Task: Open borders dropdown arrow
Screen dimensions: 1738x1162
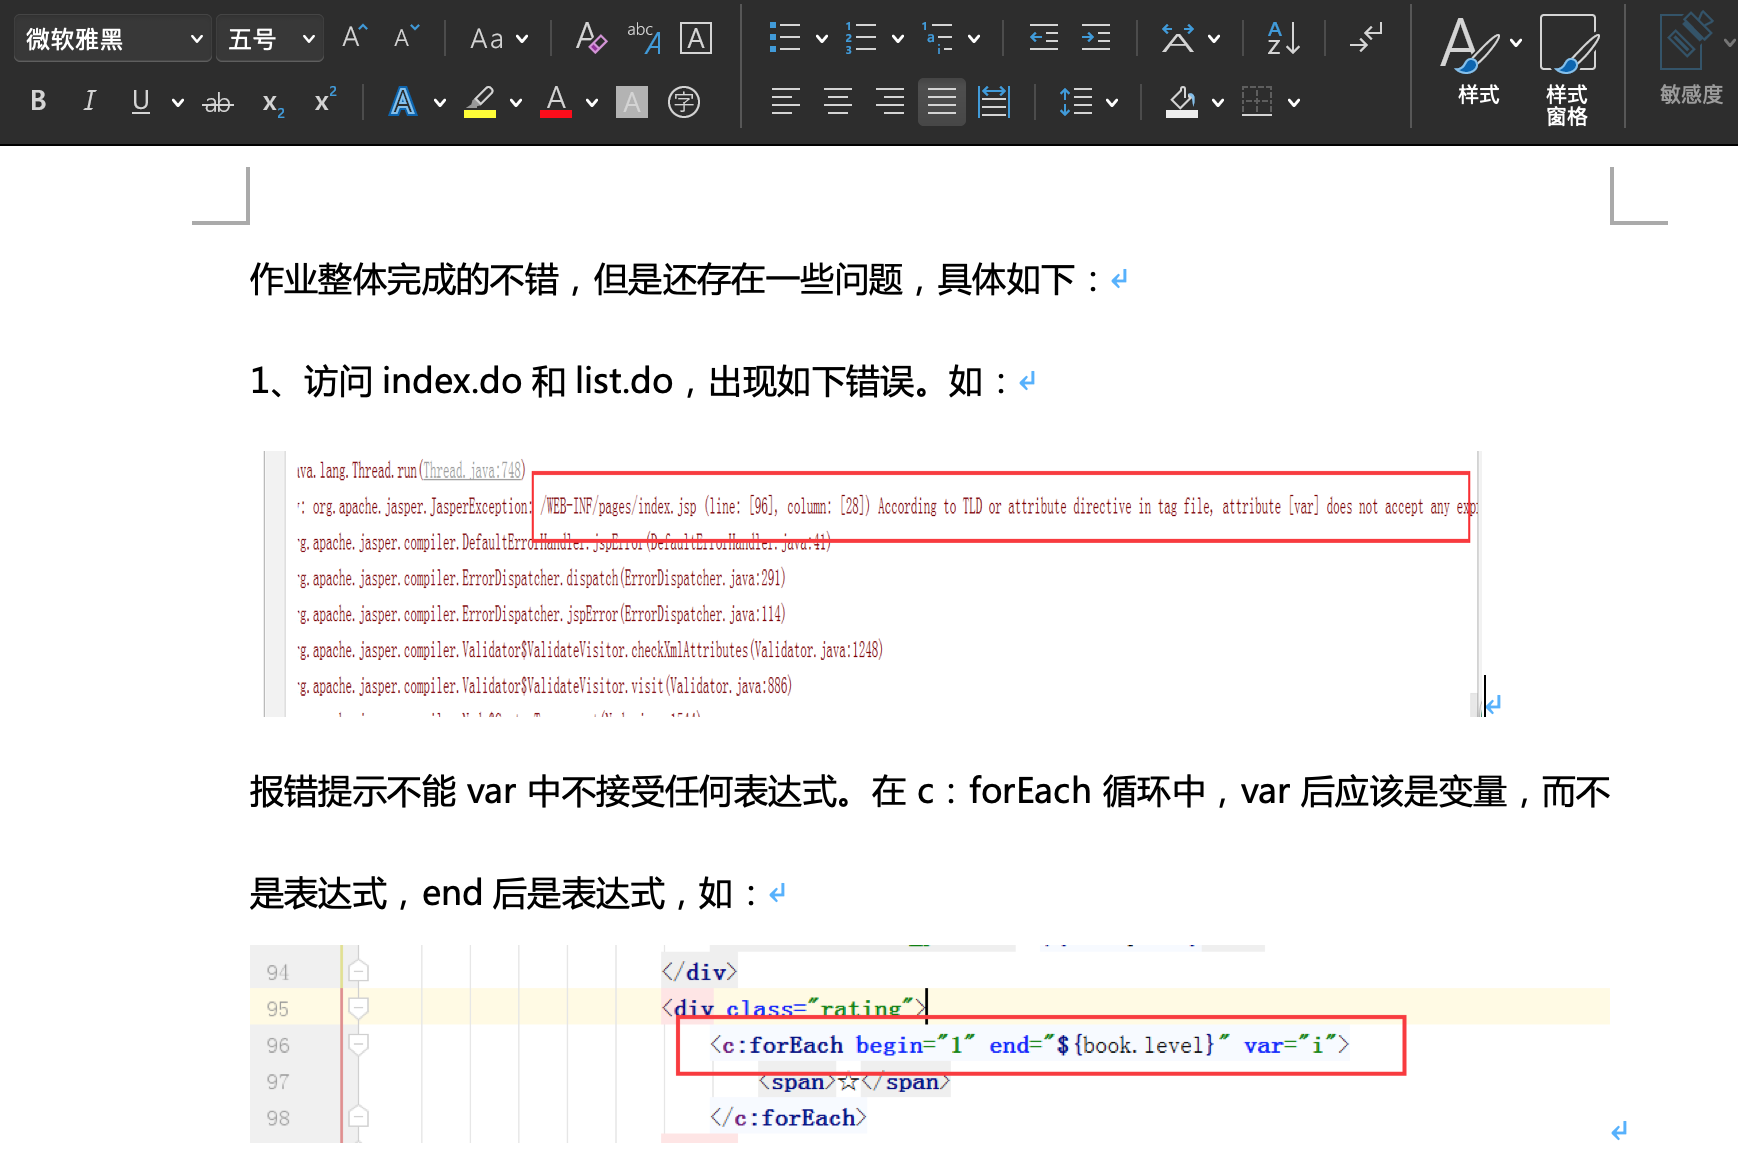Action: pyautogui.click(x=1294, y=102)
